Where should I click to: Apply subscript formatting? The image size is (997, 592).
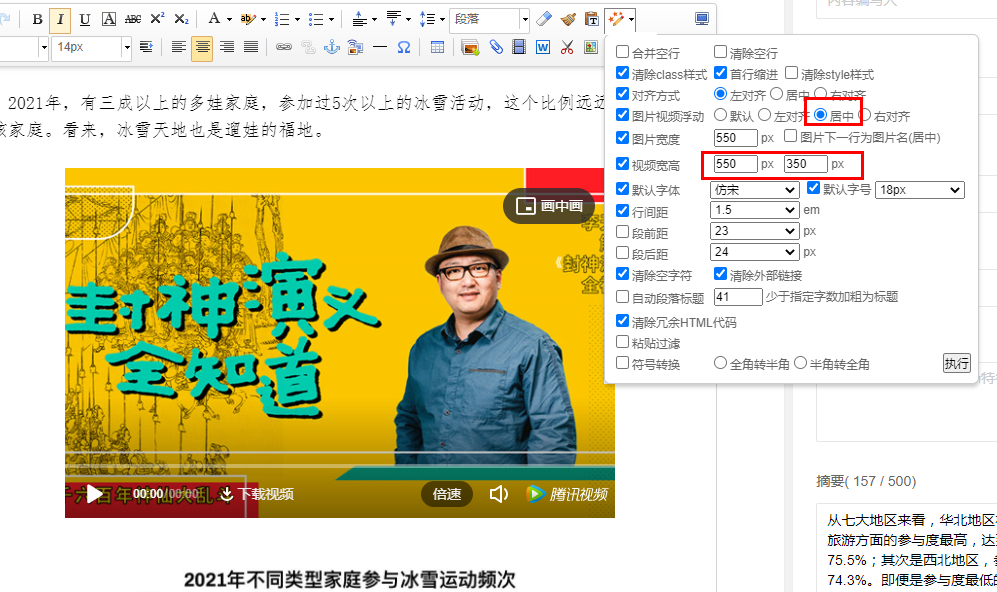(181, 19)
